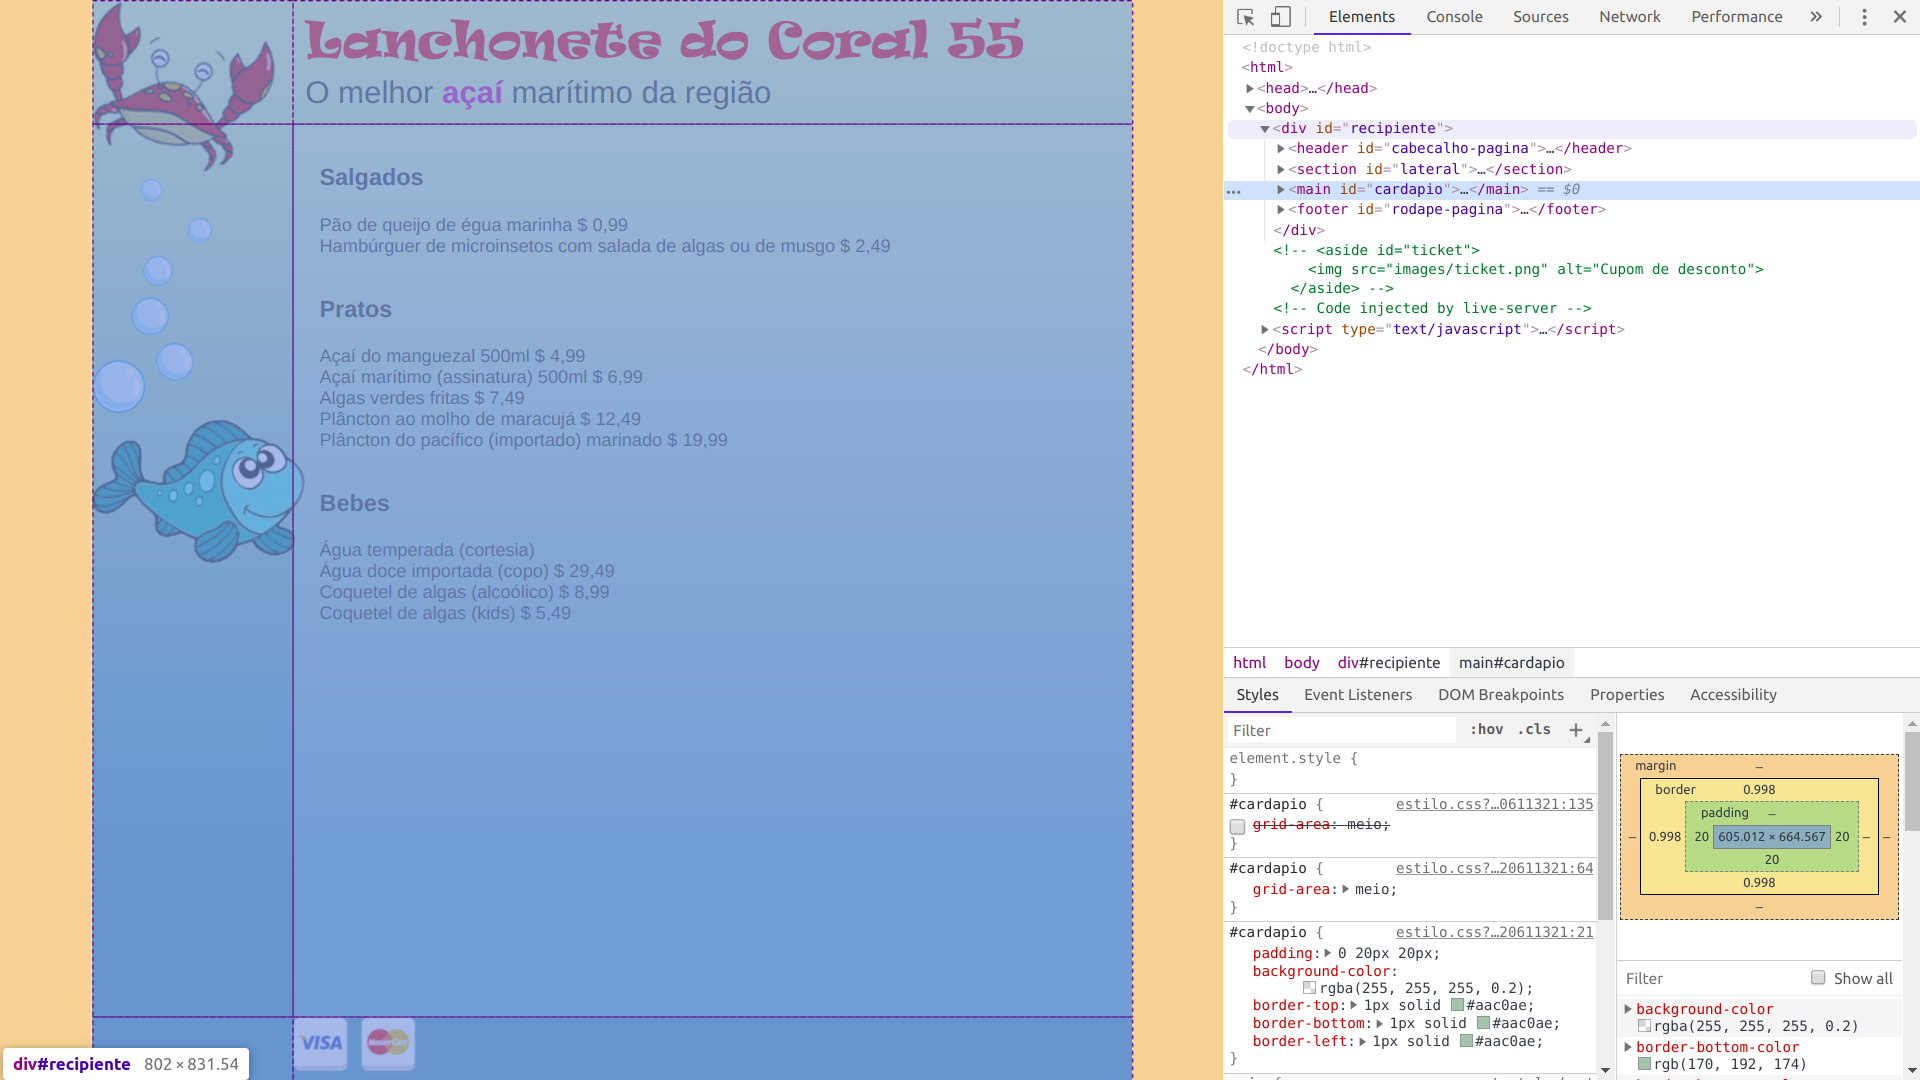Click the .cls class toggle button

pos(1534,730)
